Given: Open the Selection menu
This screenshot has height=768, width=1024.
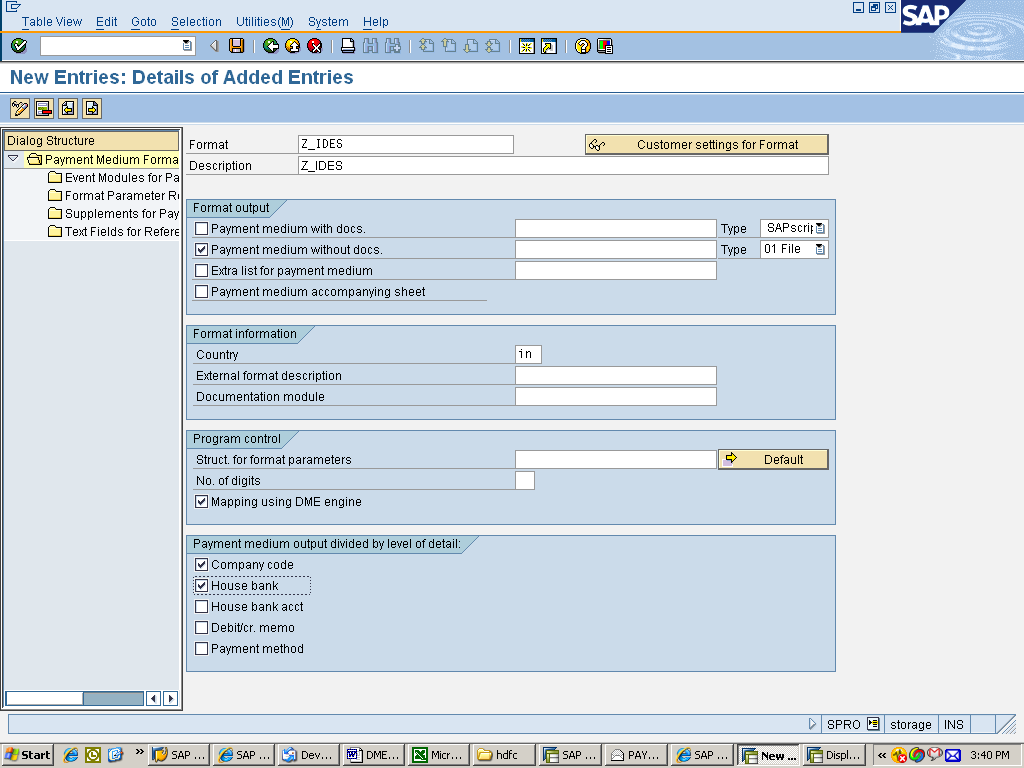Looking at the screenshot, I should (196, 22).
